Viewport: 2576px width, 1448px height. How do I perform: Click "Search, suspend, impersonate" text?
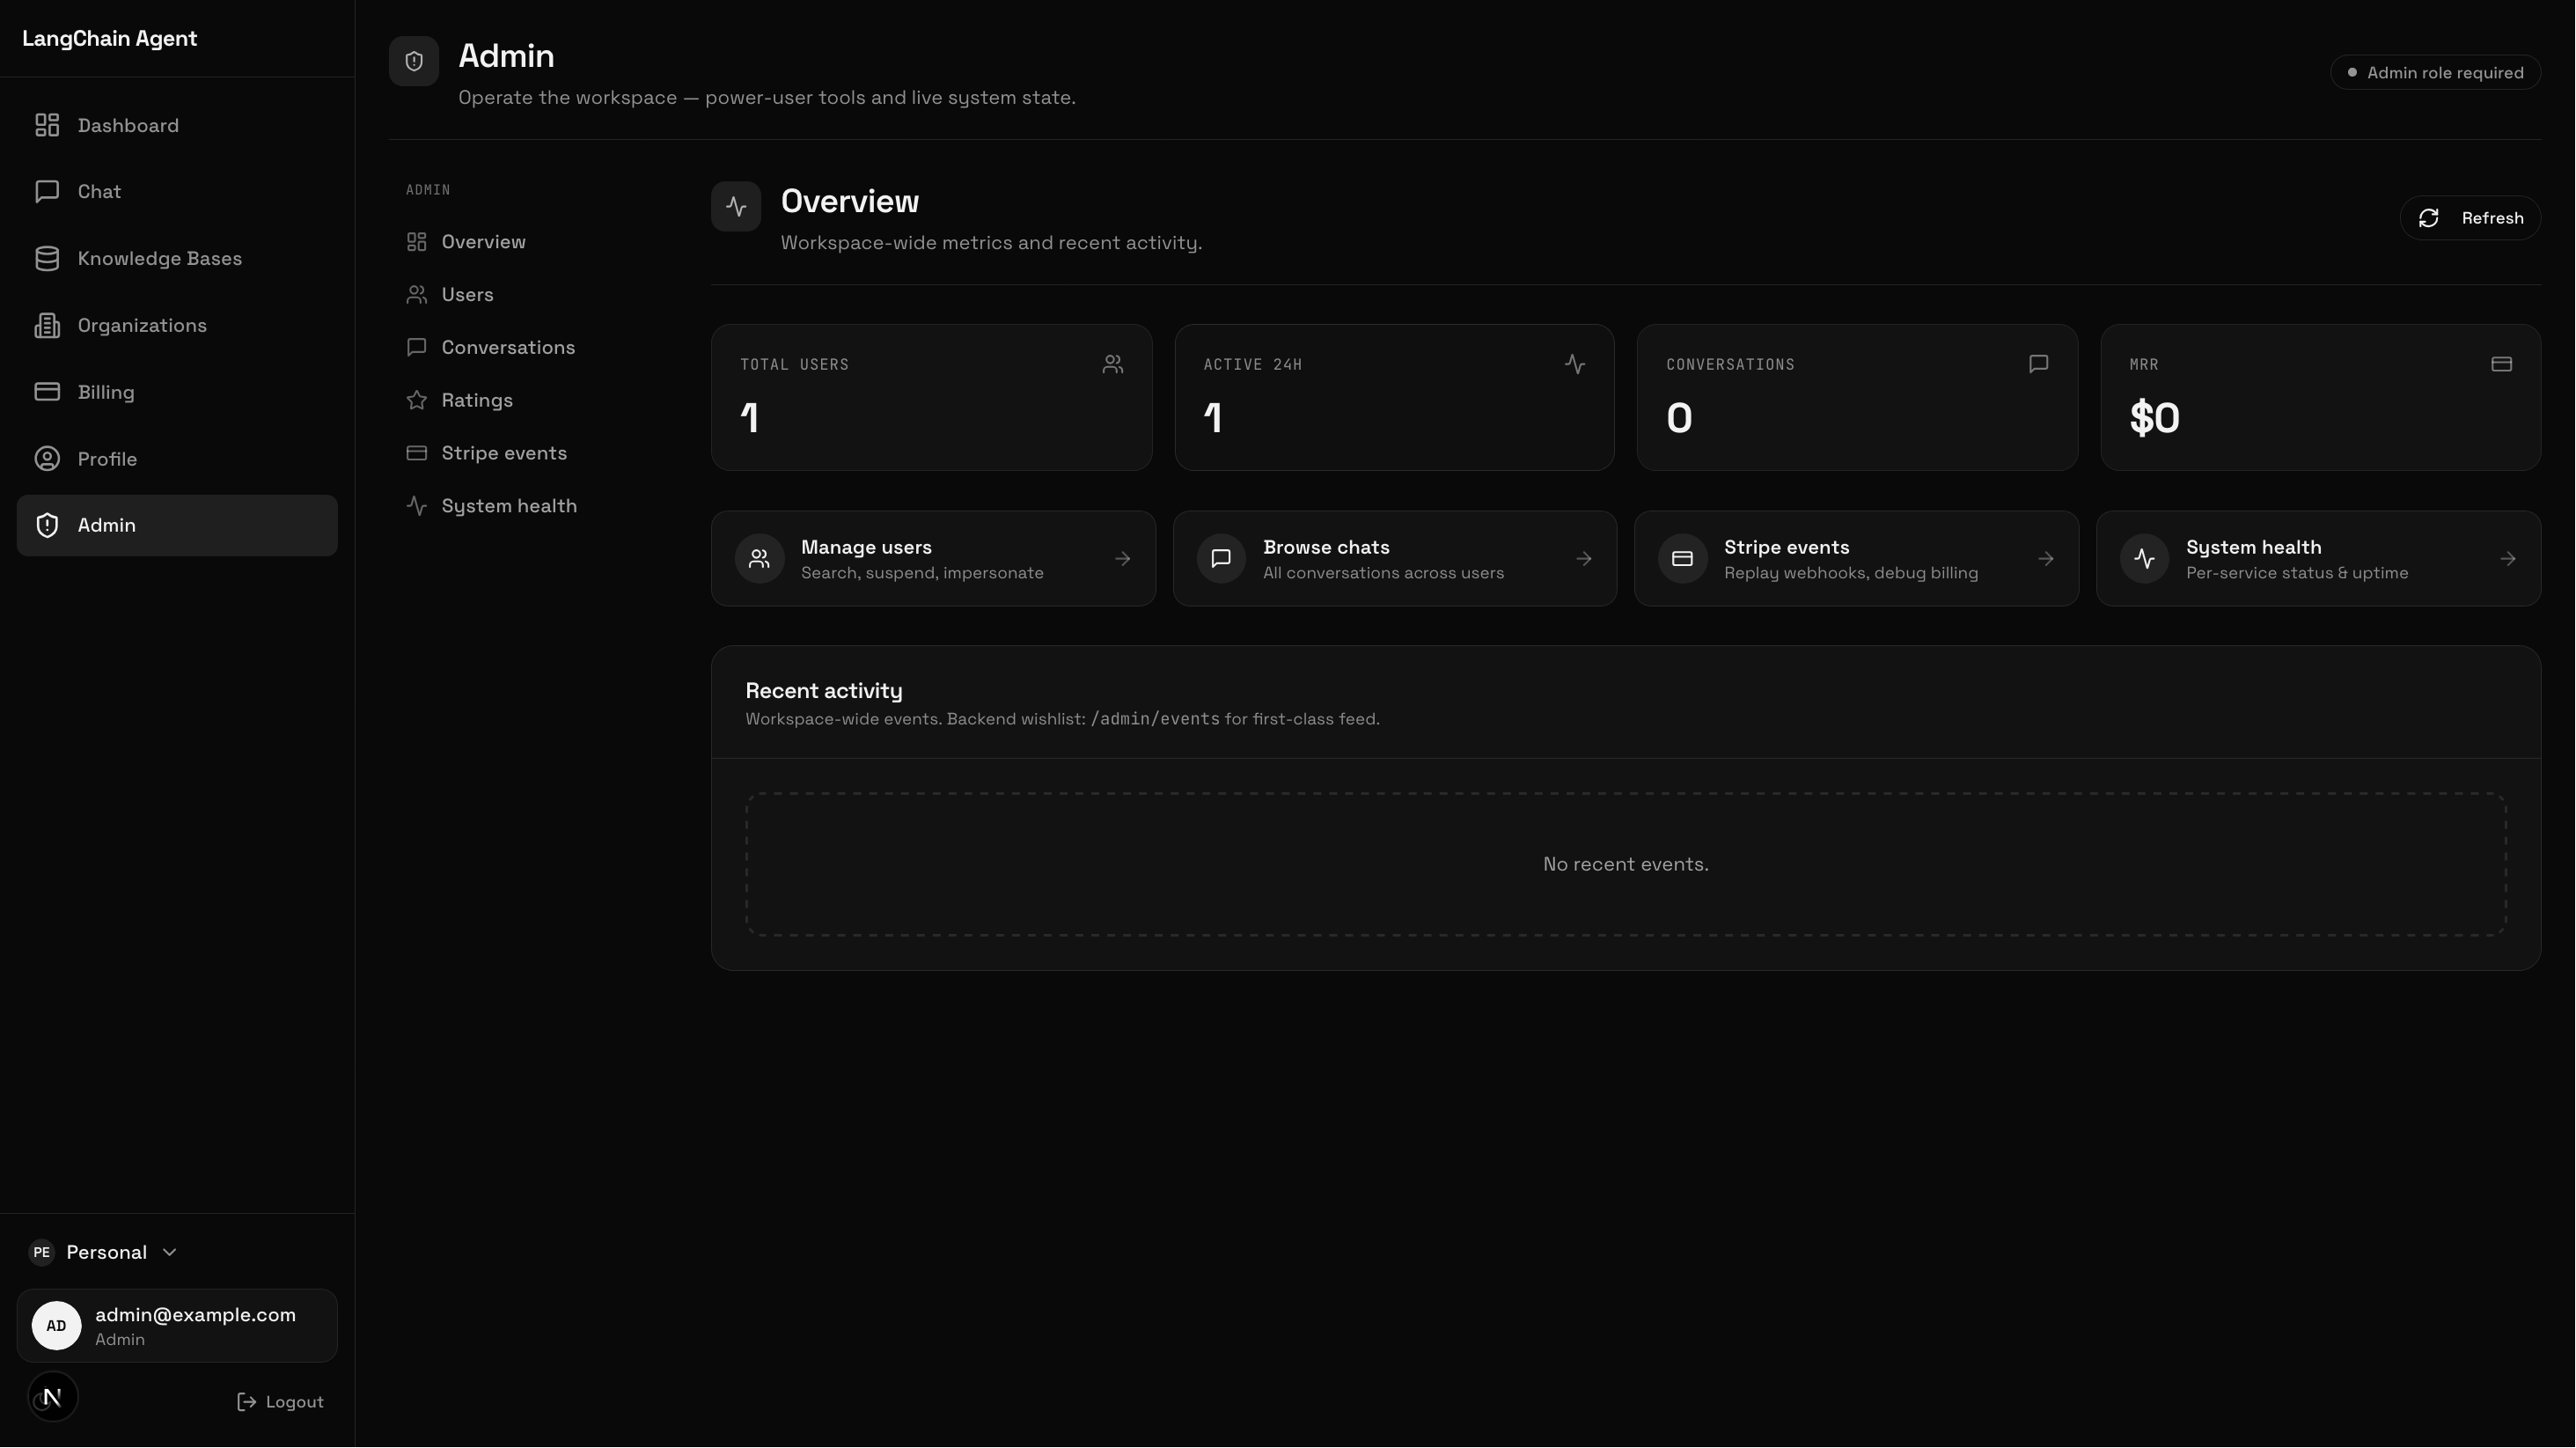(x=922, y=573)
